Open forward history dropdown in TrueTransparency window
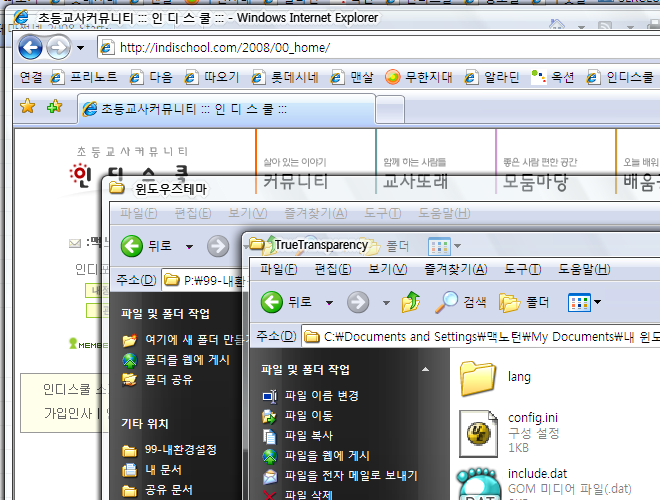Image resolution: width=660 pixels, height=500 pixels. click(x=386, y=303)
